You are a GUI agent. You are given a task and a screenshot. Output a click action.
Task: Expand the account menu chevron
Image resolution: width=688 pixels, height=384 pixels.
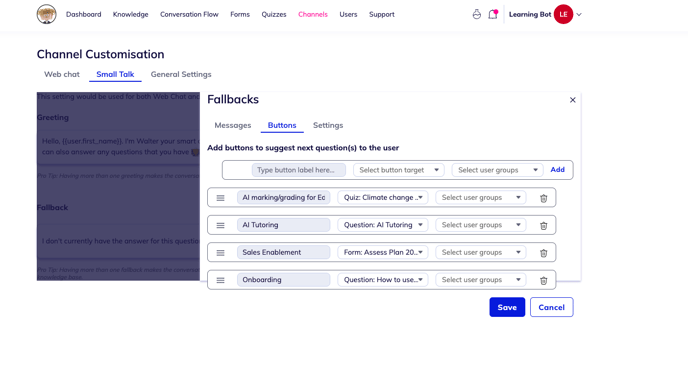(x=579, y=14)
